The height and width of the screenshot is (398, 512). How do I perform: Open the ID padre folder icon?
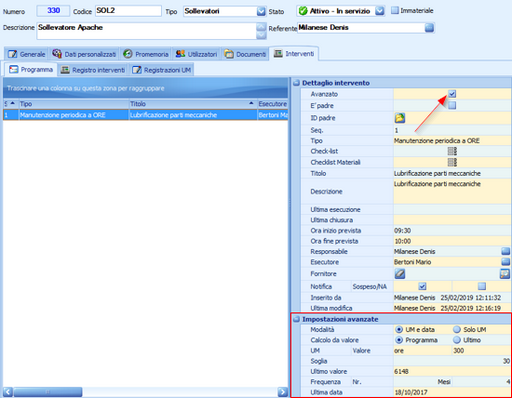tap(400, 118)
